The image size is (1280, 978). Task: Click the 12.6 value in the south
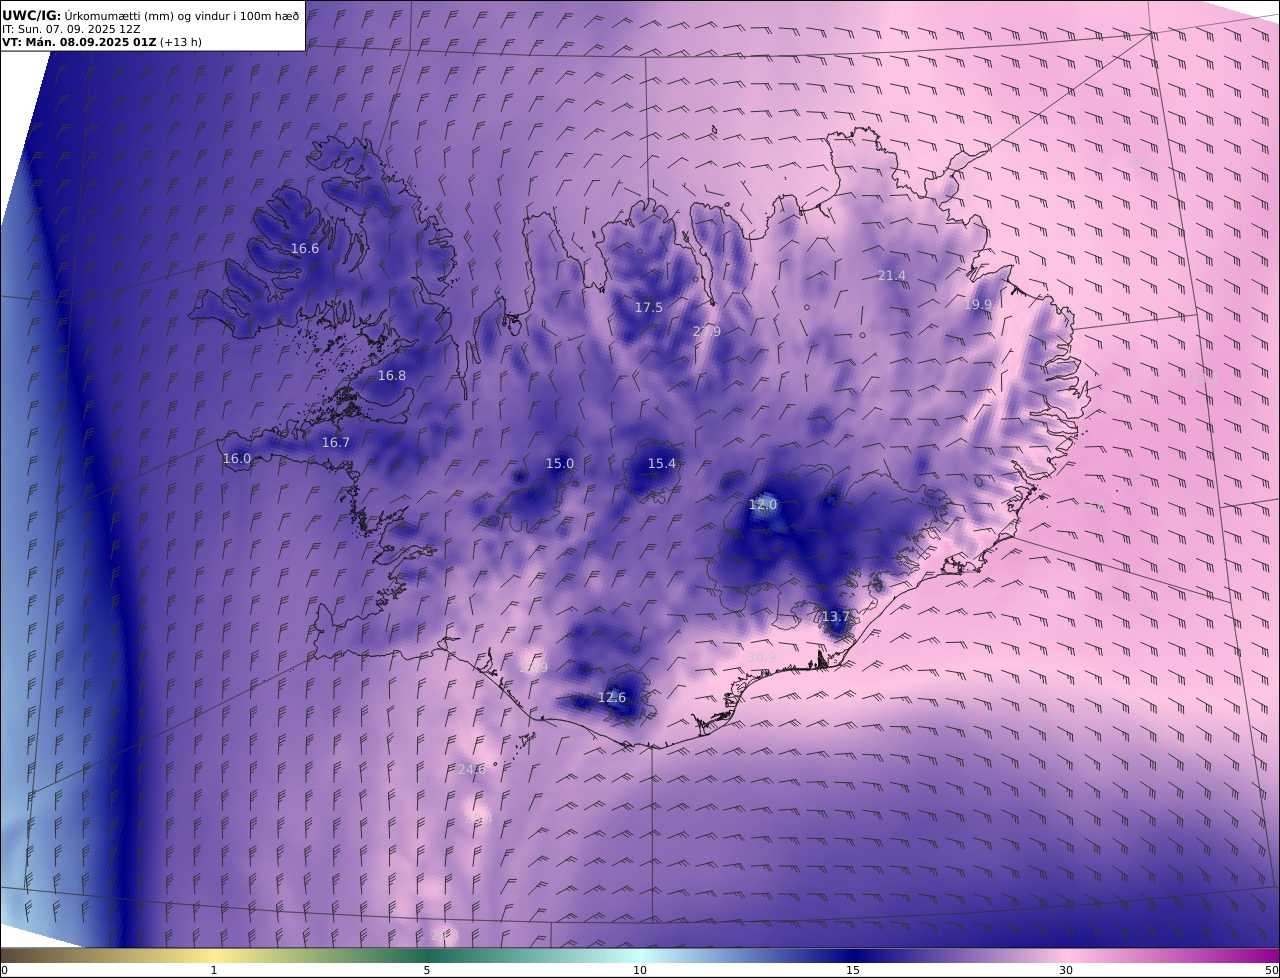[x=612, y=698]
